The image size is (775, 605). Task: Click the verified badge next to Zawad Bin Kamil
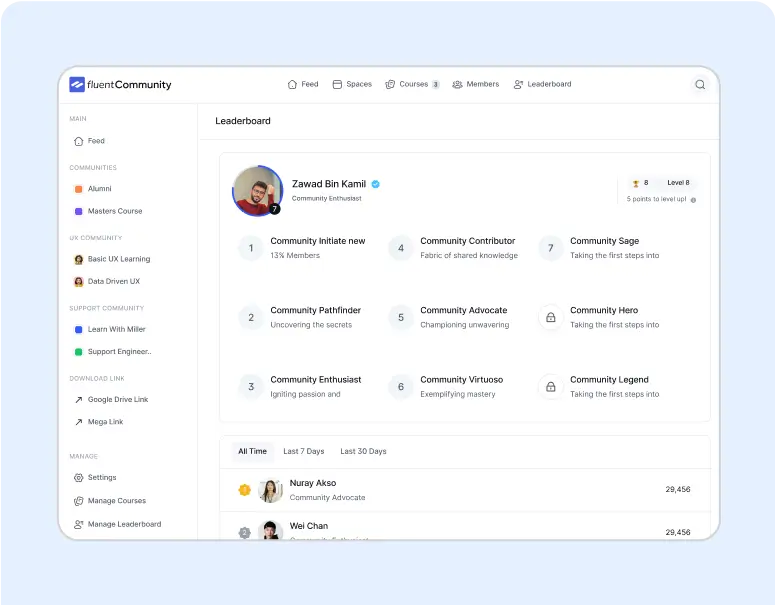pos(376,184)
